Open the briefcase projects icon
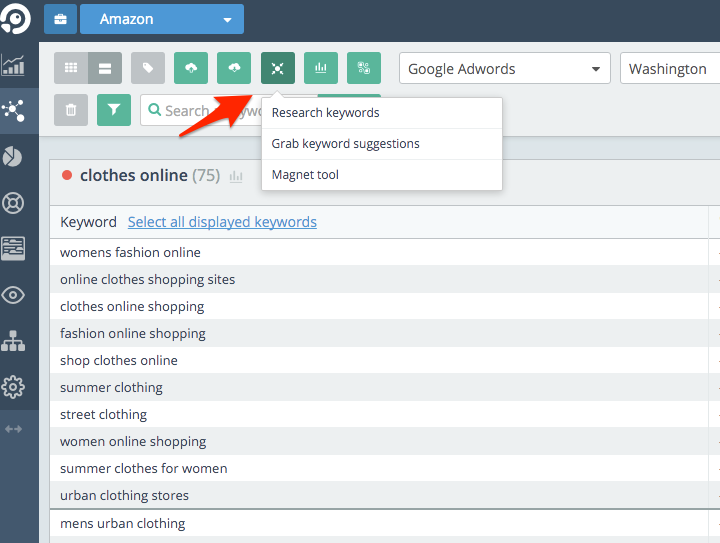The image size is (720, 543). pyautogui.click(x=60, y=19)
